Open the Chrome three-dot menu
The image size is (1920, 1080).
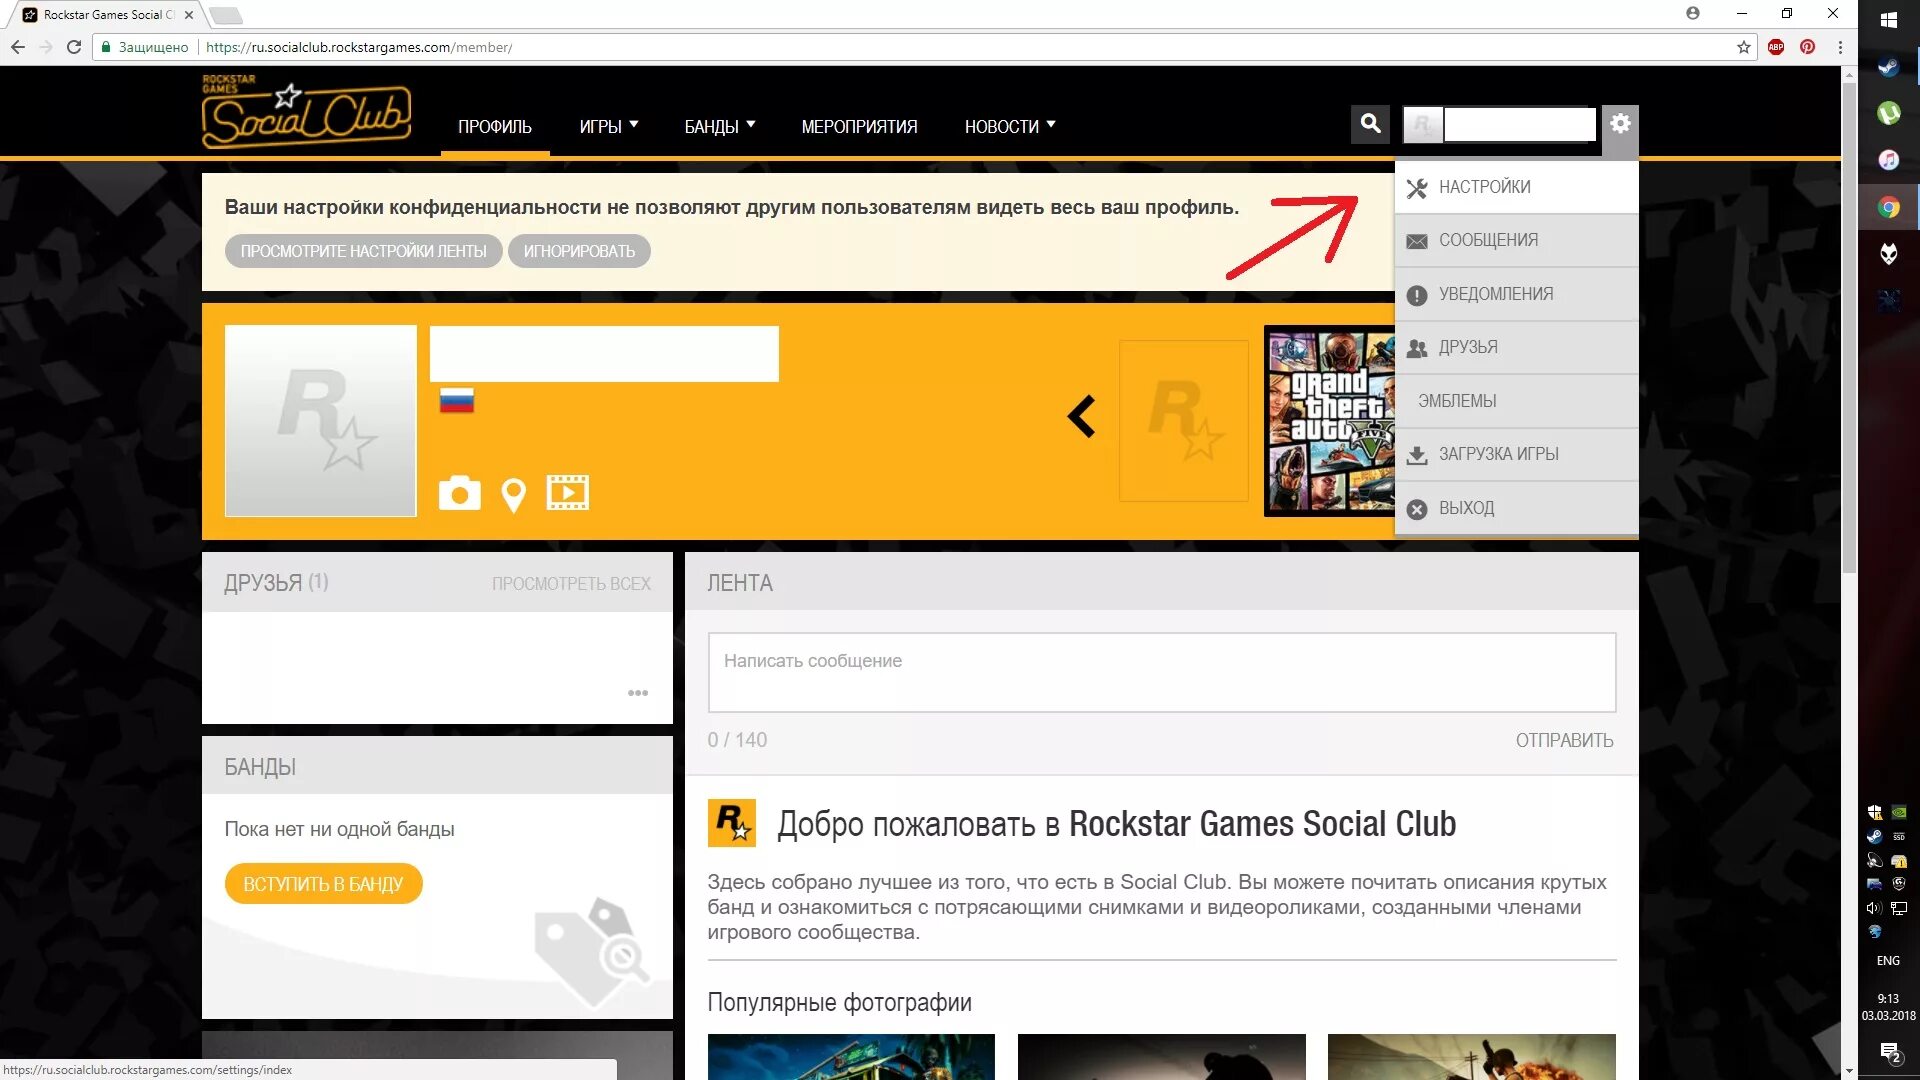1840,47
